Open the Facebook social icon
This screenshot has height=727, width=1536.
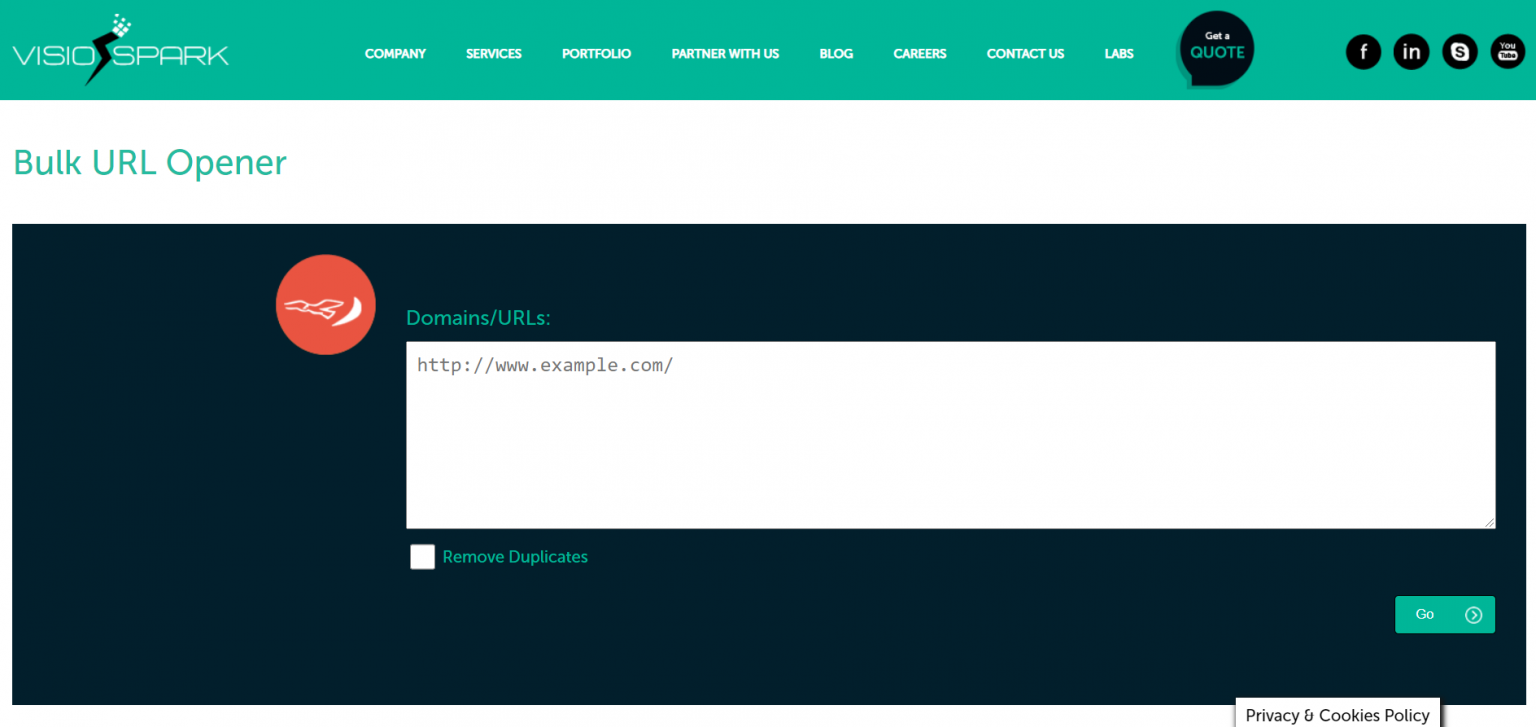point(1363,52)
